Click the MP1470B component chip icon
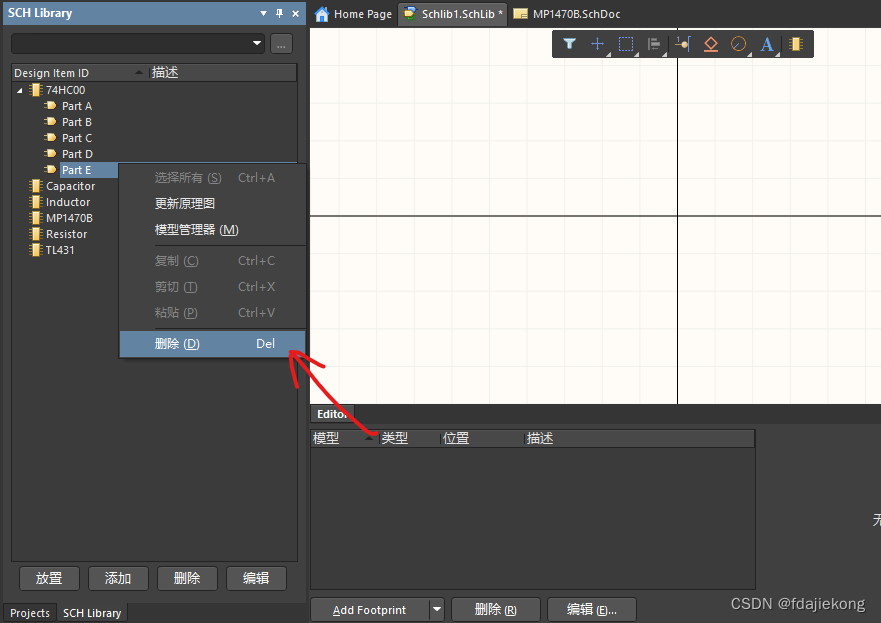This screenshot has height=623, width=881. pyautogui.click(x=36, y=218)
